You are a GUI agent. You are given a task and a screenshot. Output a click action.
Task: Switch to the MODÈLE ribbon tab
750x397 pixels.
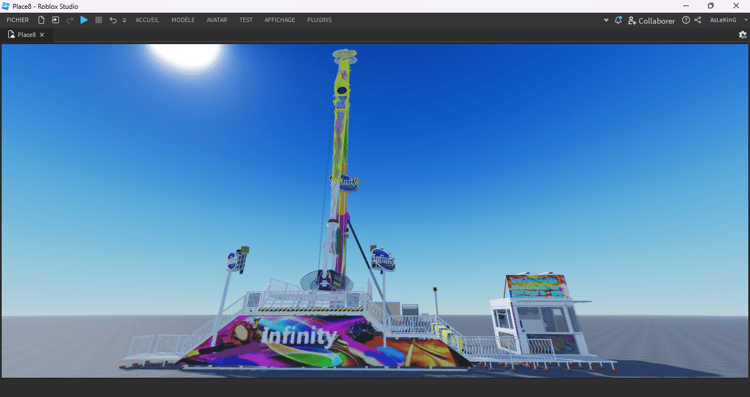(x=183, y=20)
